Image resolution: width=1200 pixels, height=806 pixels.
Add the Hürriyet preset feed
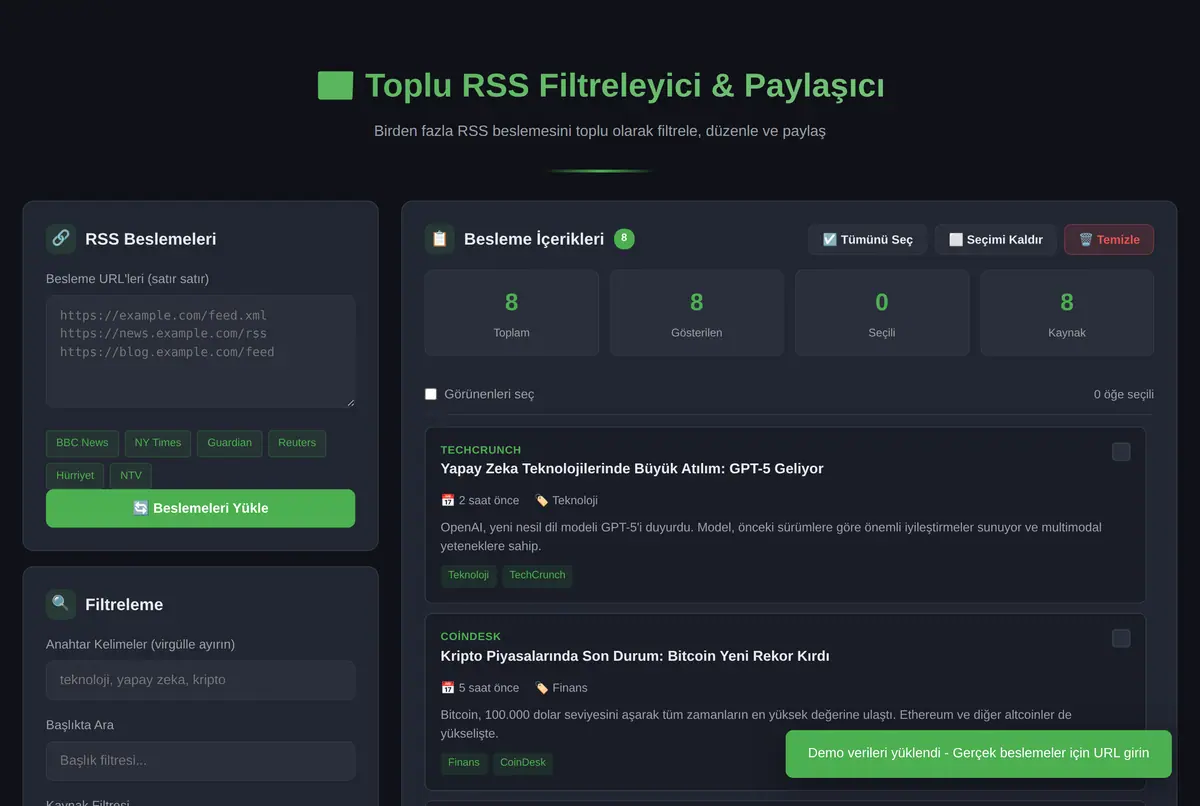[x=75, y=475]
